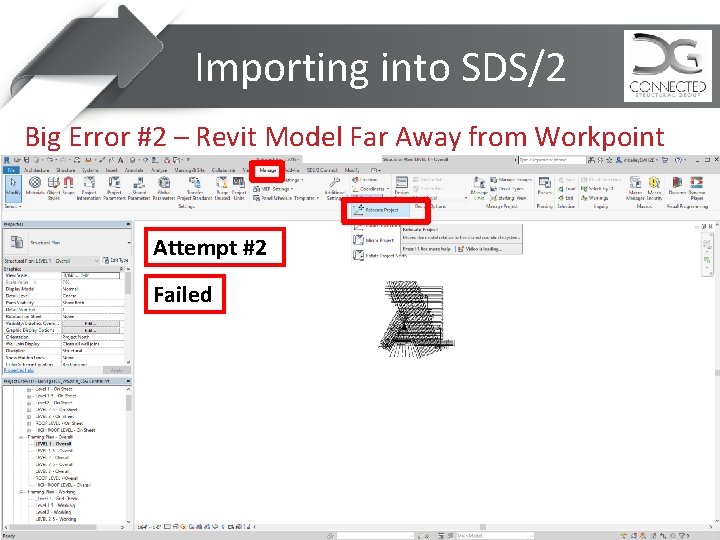This screenshot has width=720, height=540.
Task: Click the search keyword input field
Action: [x=552, y=160]
